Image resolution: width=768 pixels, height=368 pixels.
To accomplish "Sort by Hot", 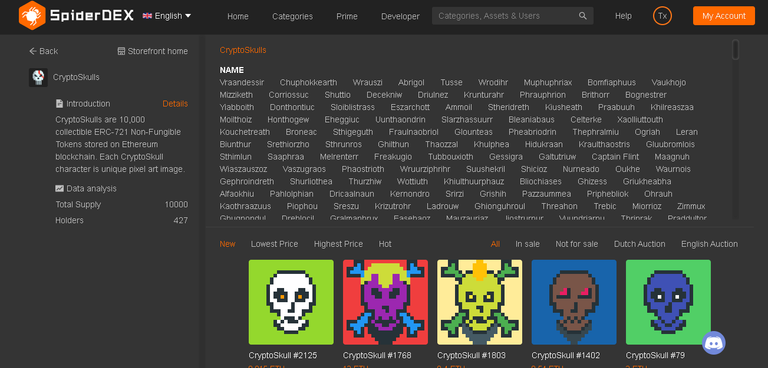I will [385, 244].
